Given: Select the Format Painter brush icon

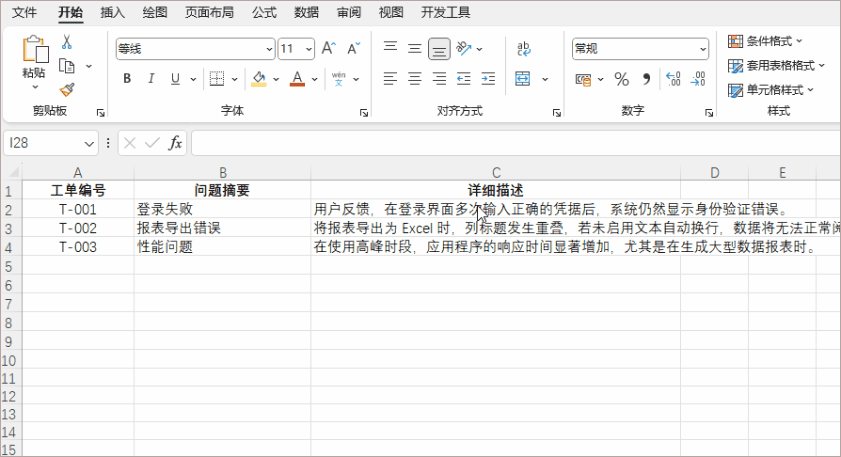Looking at the screenshot, I should 67,89.
